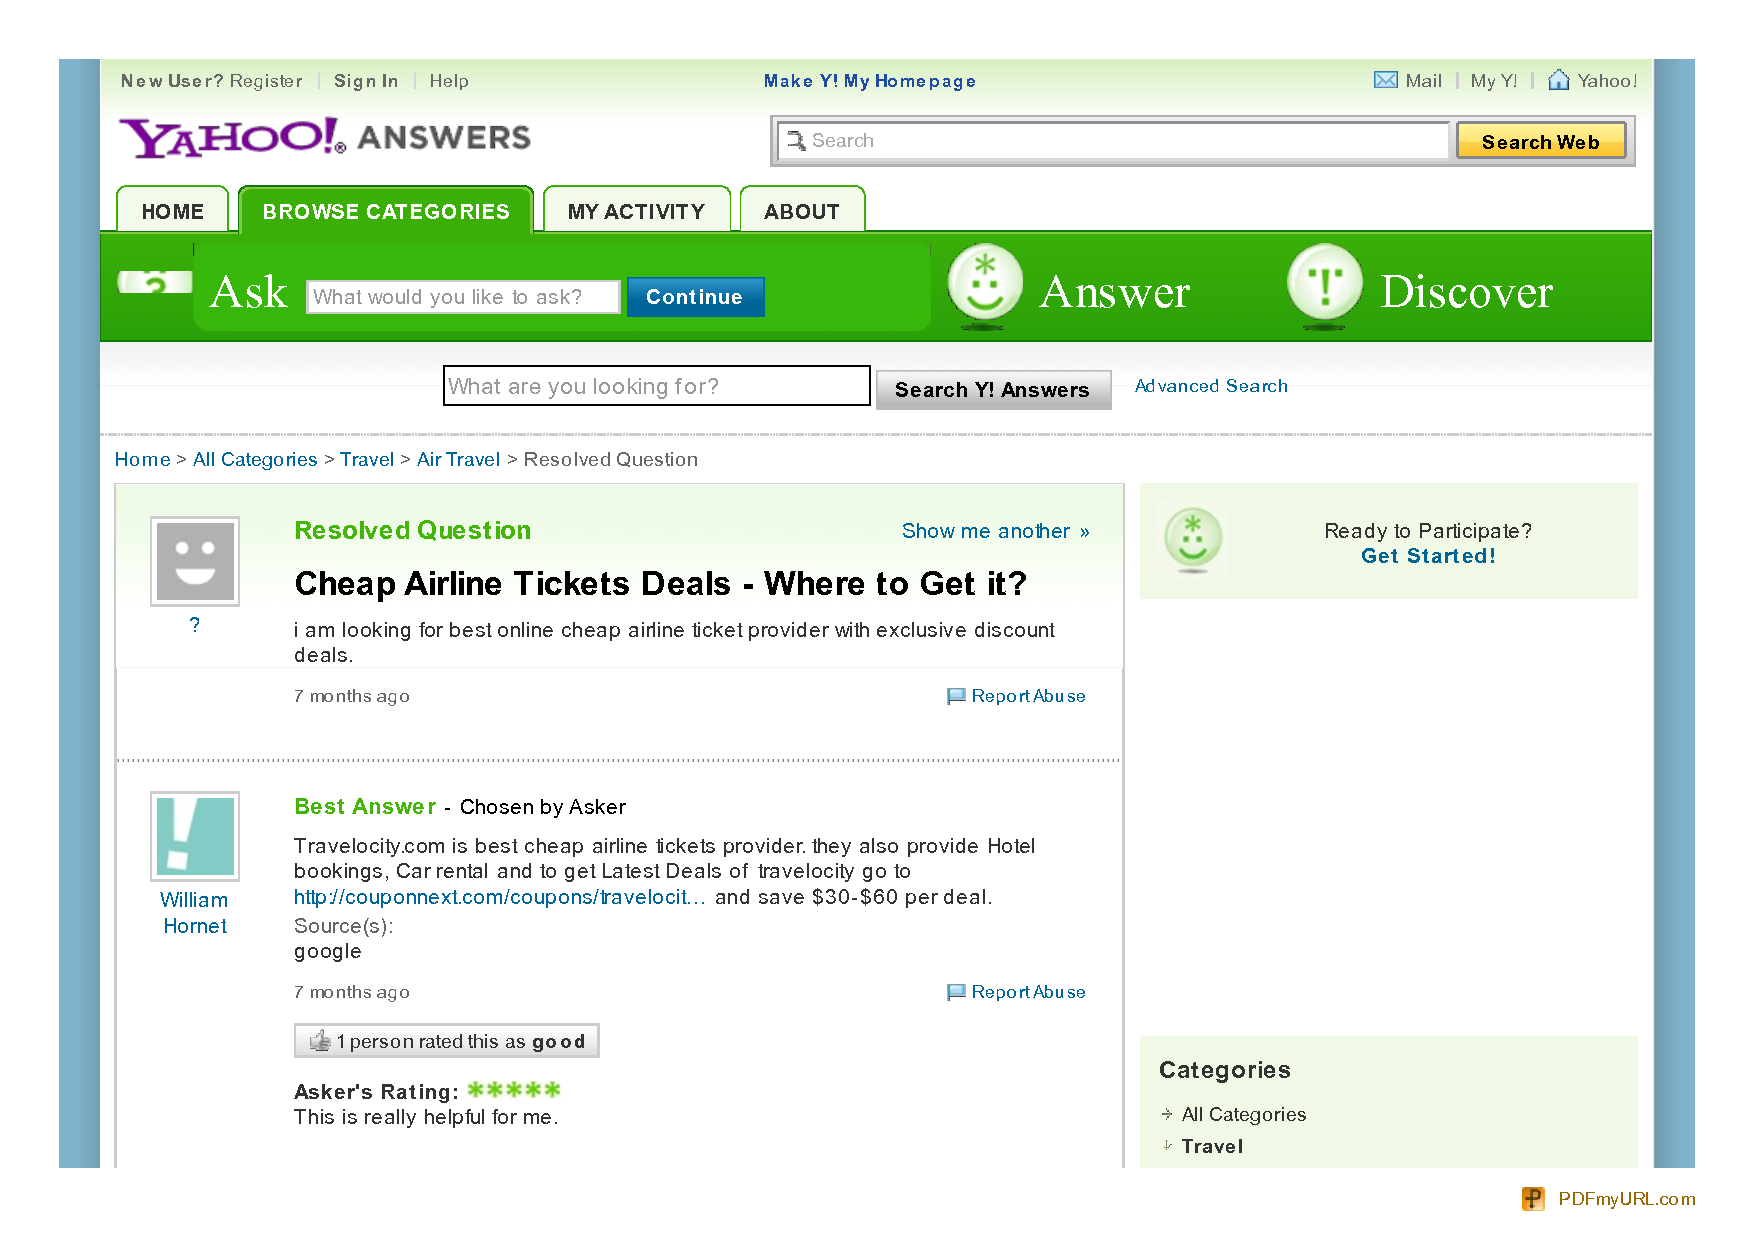
Task: Click Show me another link
Action: (994, 531)
